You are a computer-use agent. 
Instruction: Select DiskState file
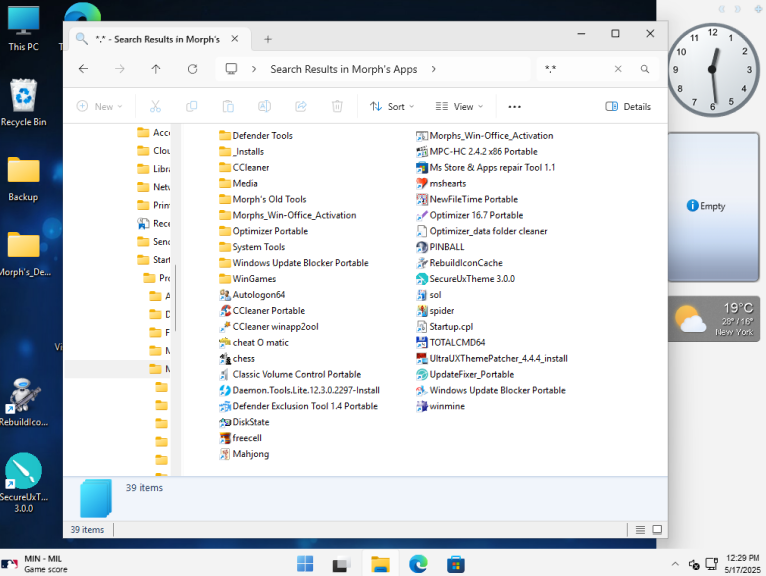click(x=244, y=422)
